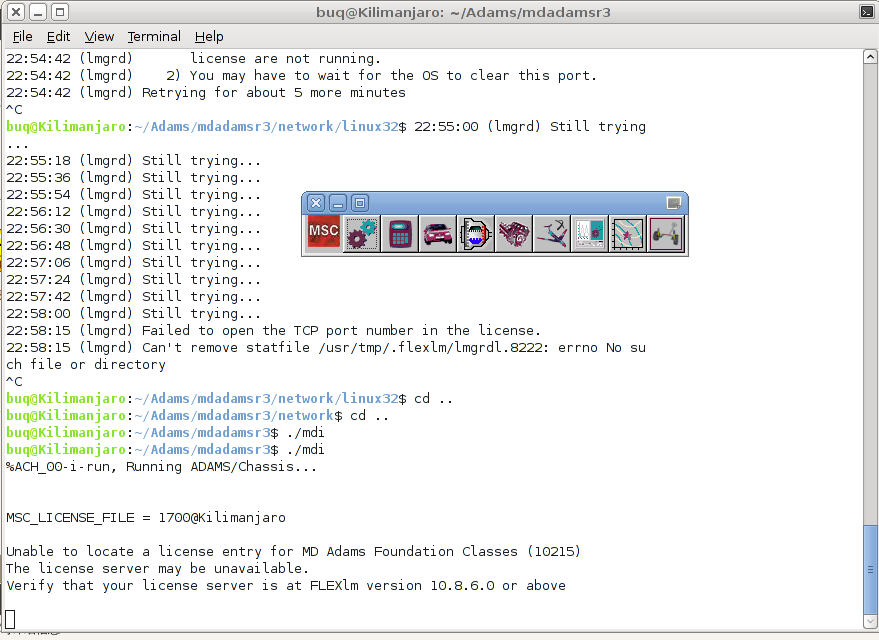879x640 pixels.
Task: Click the terminal title 'buq@Kilimanjaro: ~/Adams/mdadamsr3'
Action: coord(463,12)
